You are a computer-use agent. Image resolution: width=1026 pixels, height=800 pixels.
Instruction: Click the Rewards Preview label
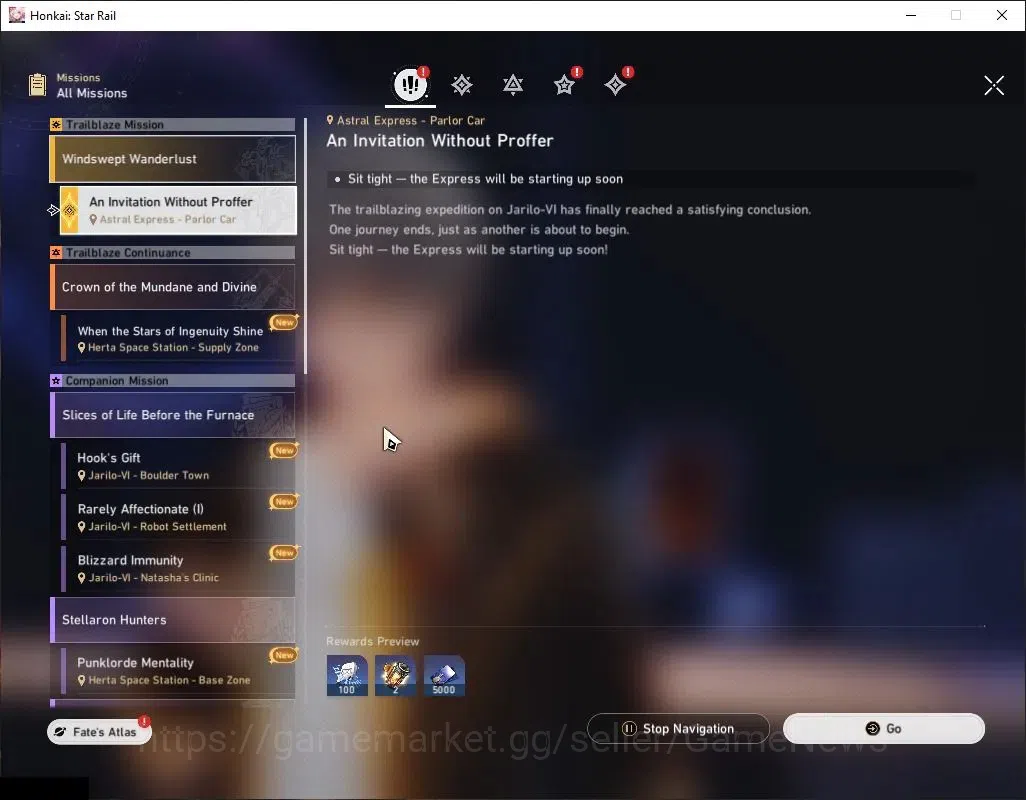(x=372, y=642)
